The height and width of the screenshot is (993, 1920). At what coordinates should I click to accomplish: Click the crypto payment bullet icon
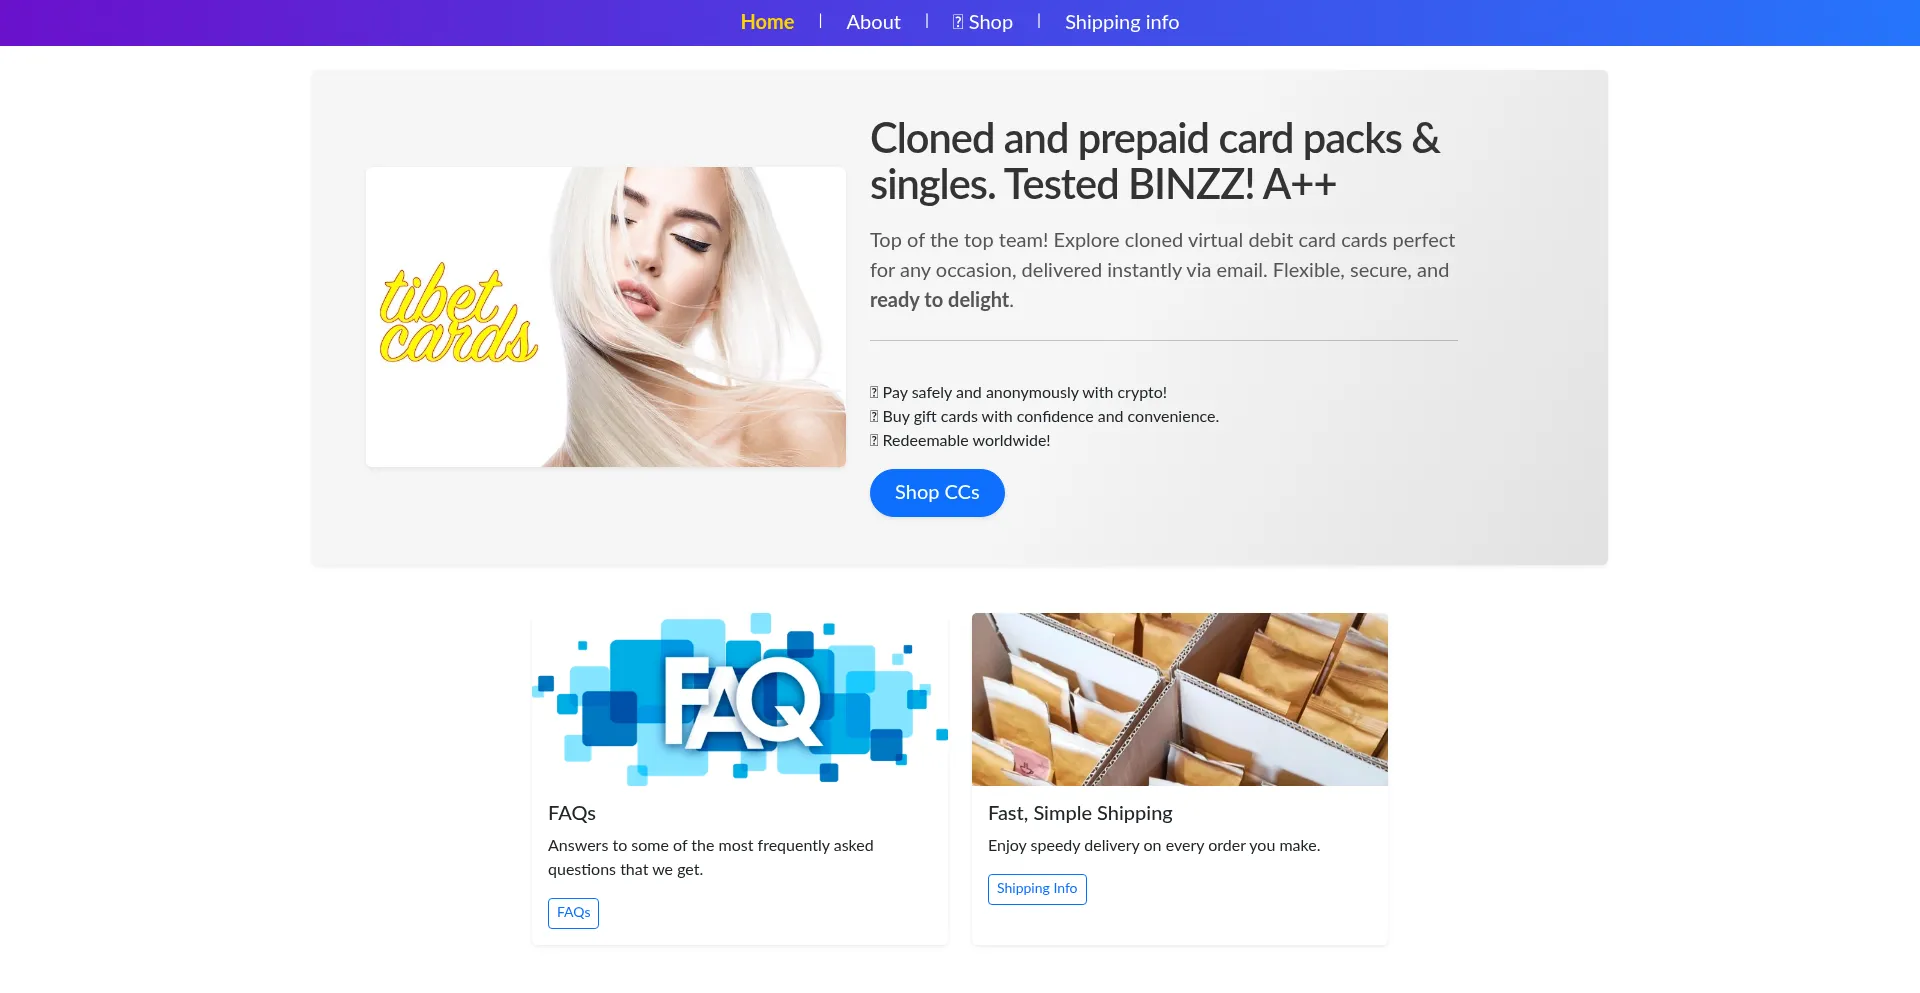pyautogui.click(x=874, y=393)
